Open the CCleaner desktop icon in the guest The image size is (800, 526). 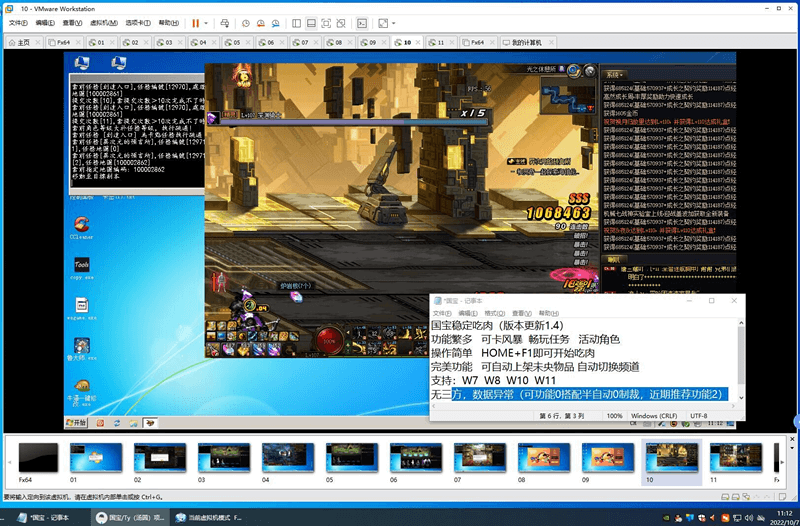(82, 228)
